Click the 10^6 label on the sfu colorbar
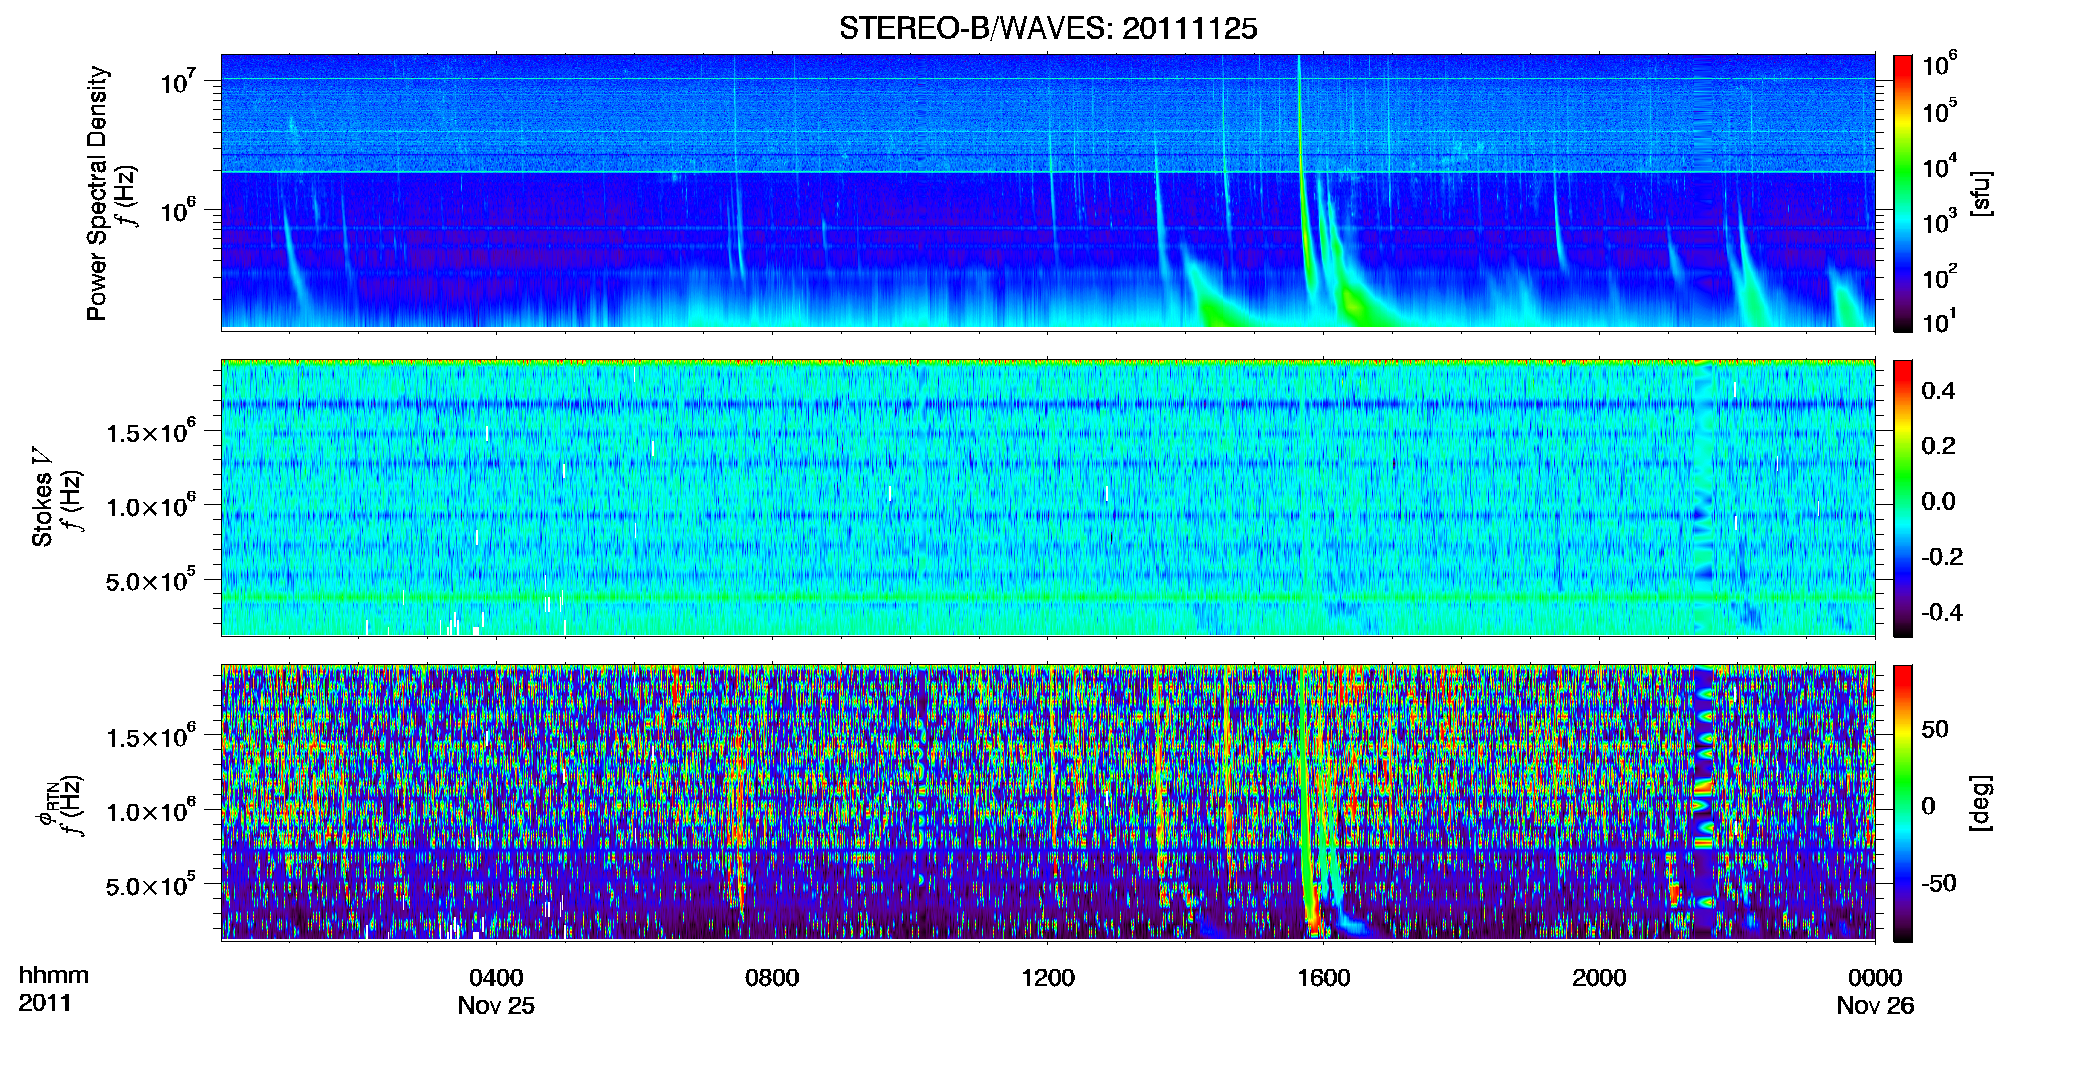The width and height of the screenshot is (2096, 1080). click(1939, 65)
